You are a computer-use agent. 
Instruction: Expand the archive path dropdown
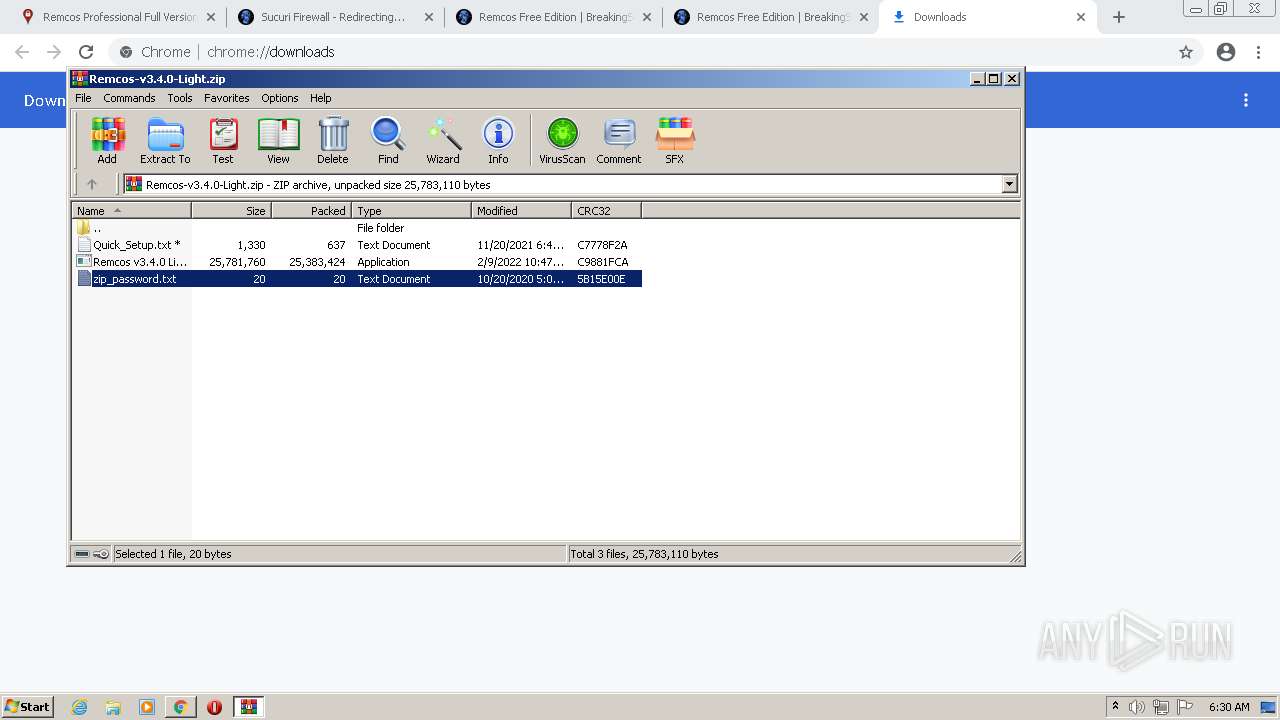[1009, 184]
